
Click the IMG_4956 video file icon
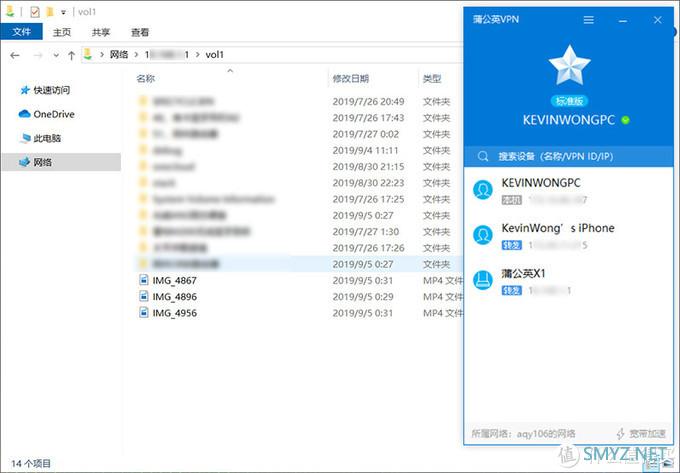point(143,312)
